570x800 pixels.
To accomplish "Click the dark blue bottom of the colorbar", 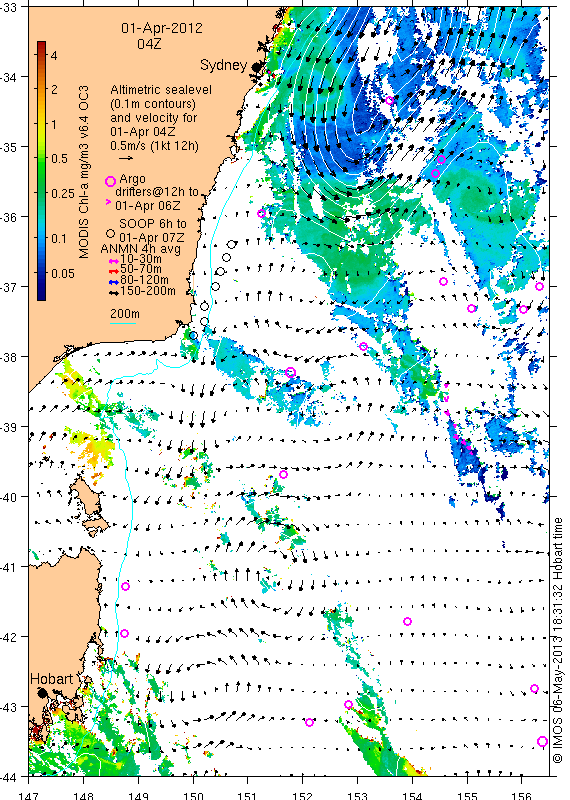I will pyautogui.click(x=41, y=295).
